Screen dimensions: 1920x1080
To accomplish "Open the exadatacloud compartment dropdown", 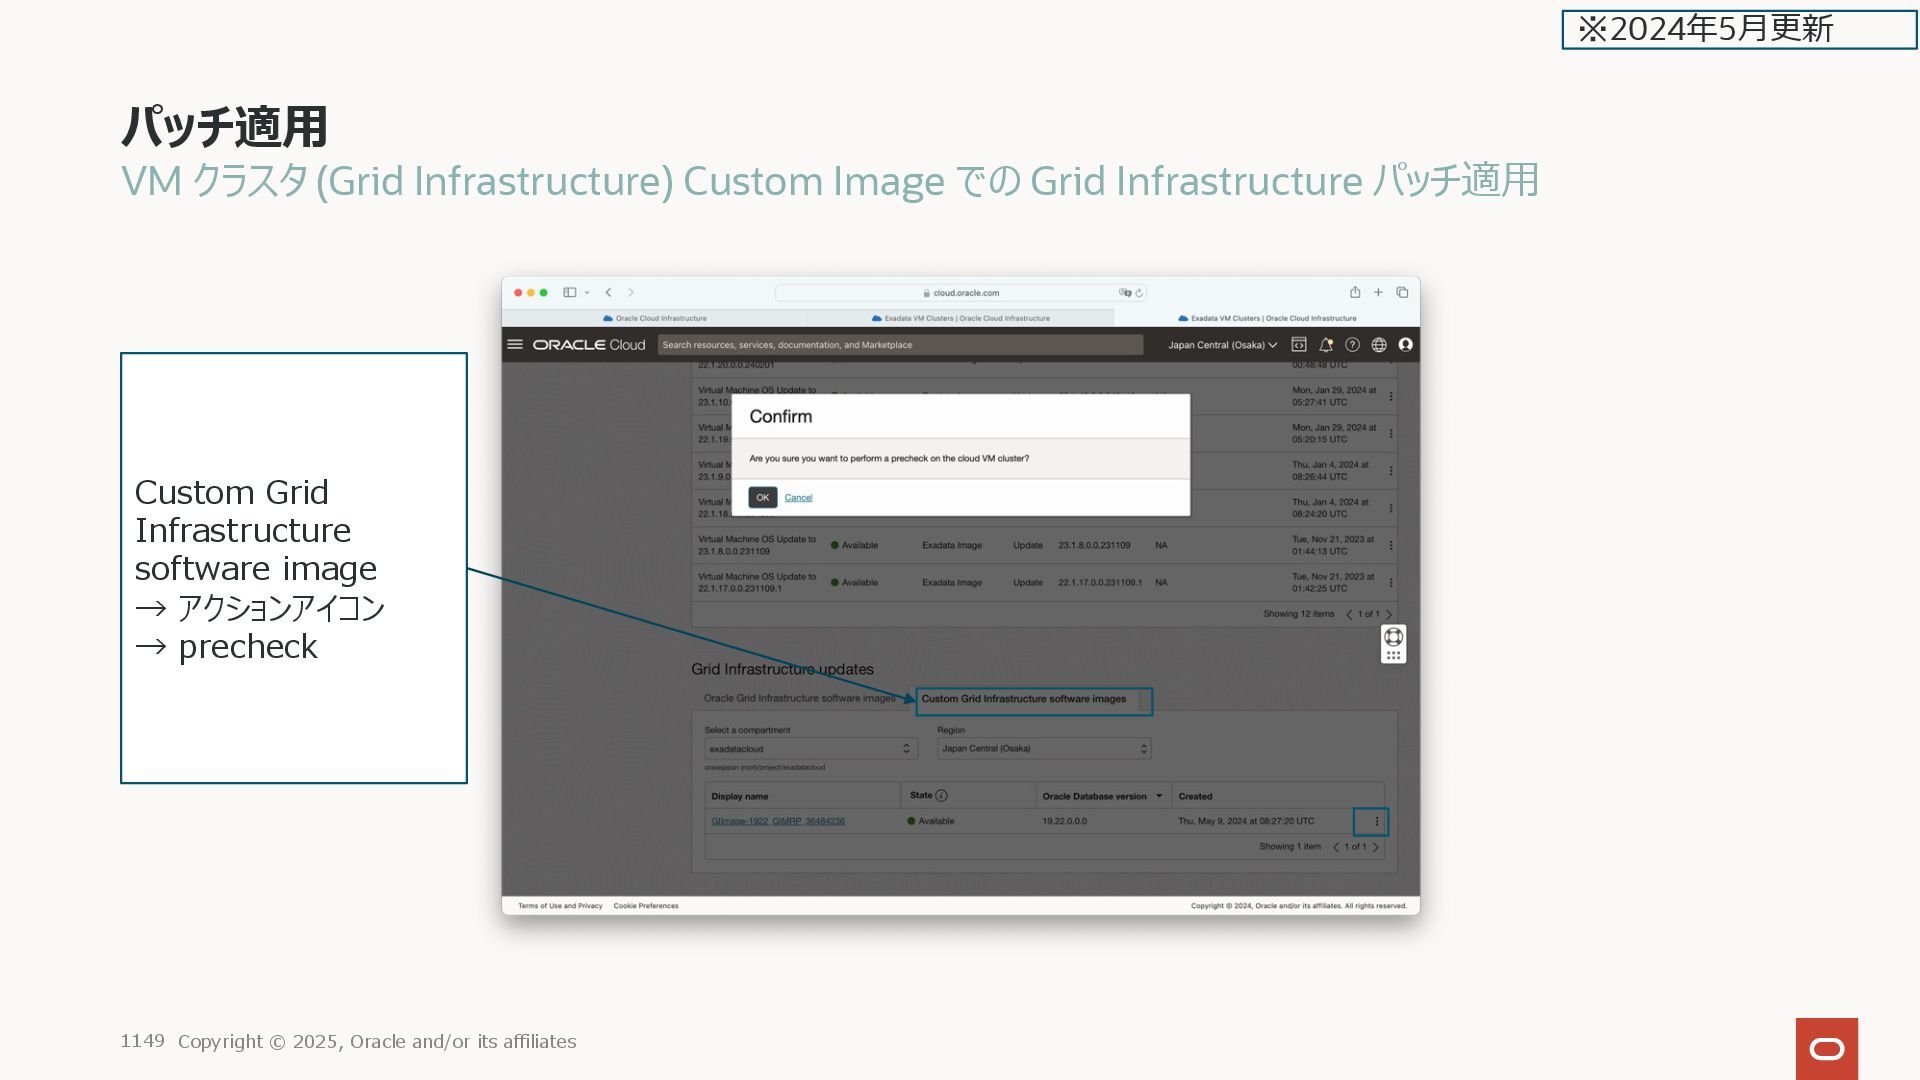I will pyautogui.click(x=810, y=748).
